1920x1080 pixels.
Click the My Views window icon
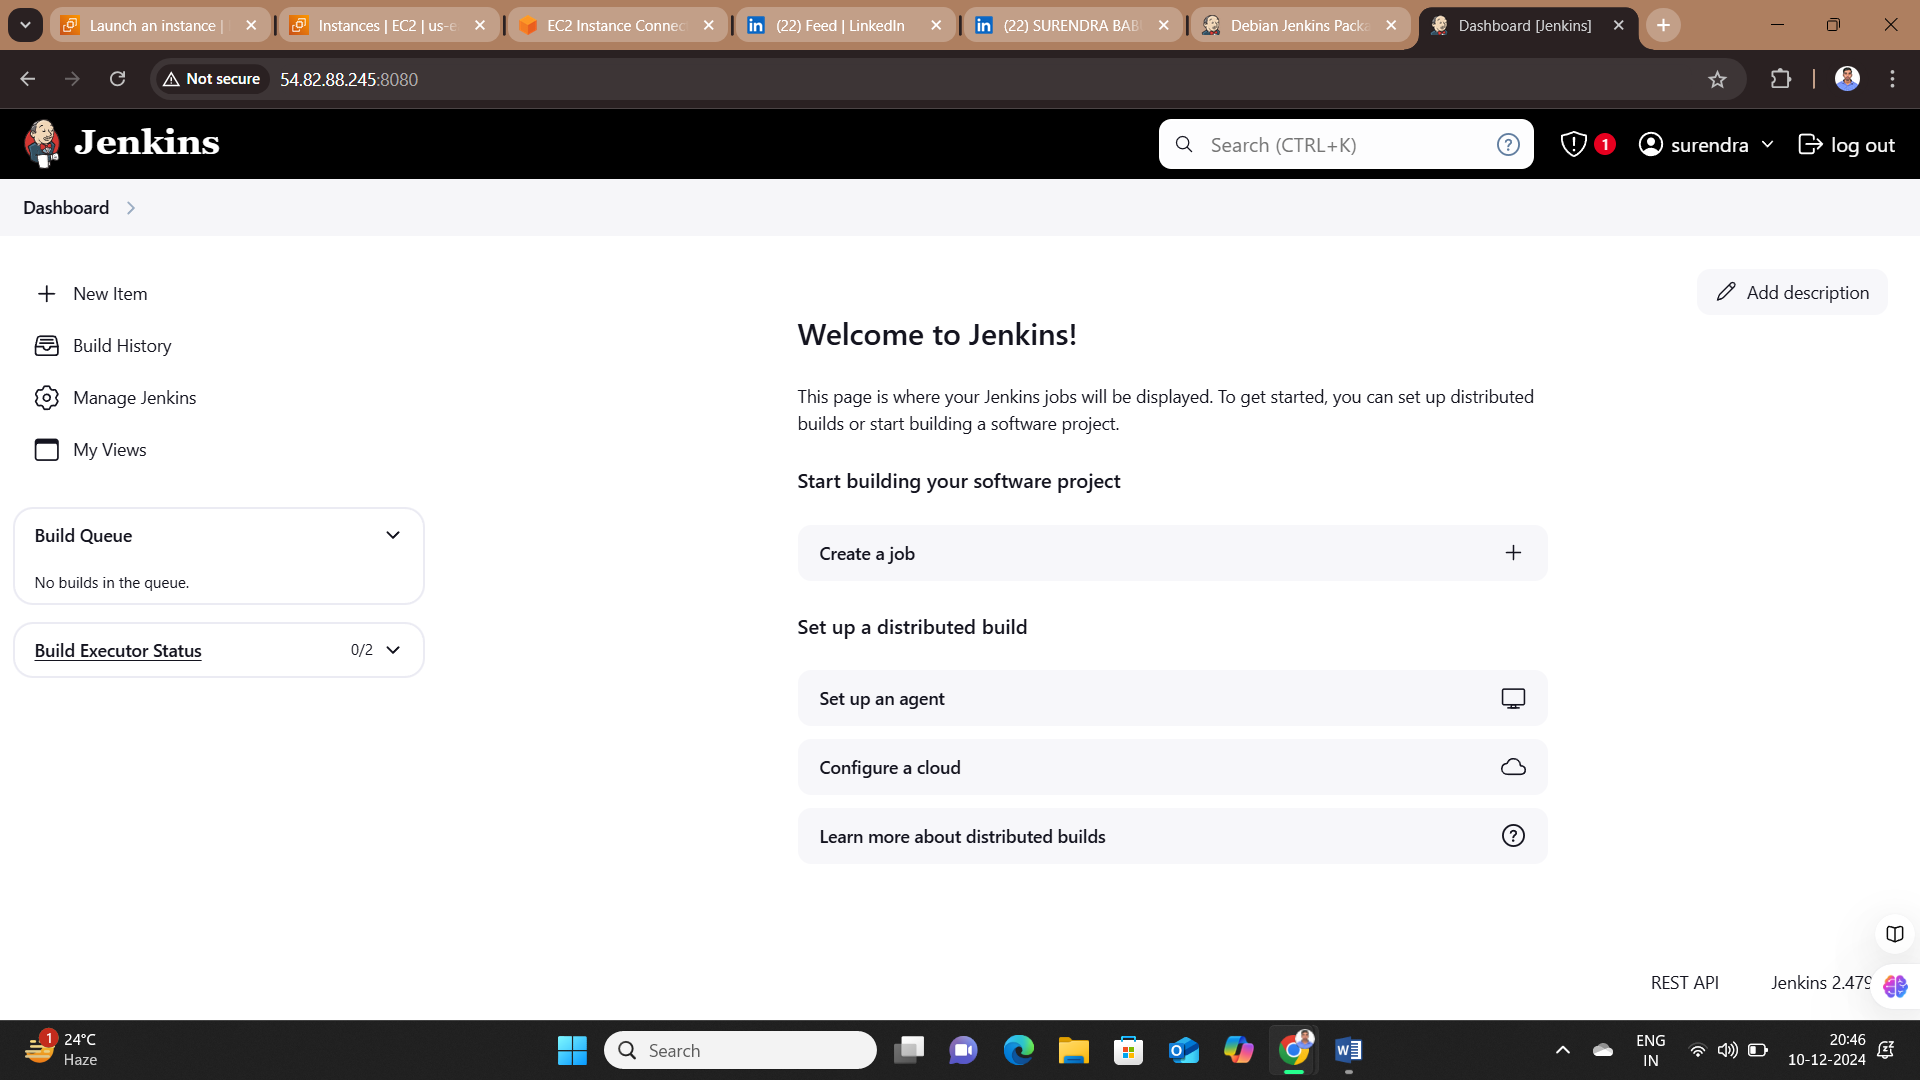point(46,450)
